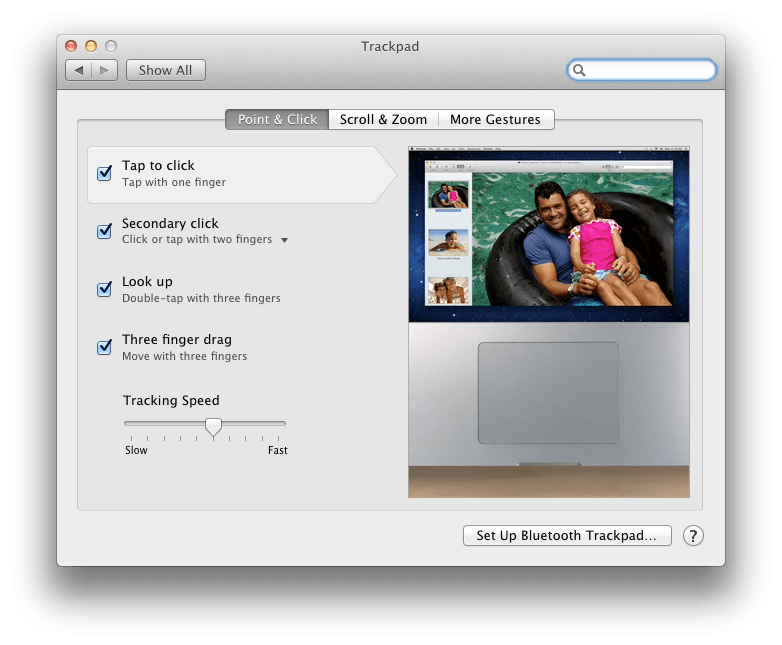Screen dimensions: 782x645
Task: Click 'Double-tap with three fingers' text
Action: pos(201,298)
